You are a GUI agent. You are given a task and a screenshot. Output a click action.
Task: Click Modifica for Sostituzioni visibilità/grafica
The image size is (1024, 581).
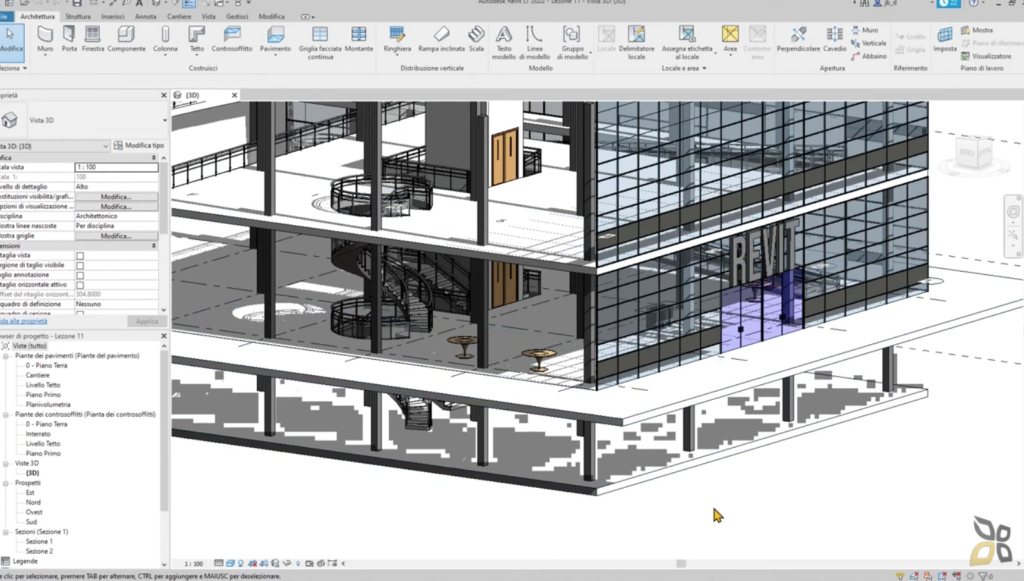pyautogui.click(x=116, y=196)
